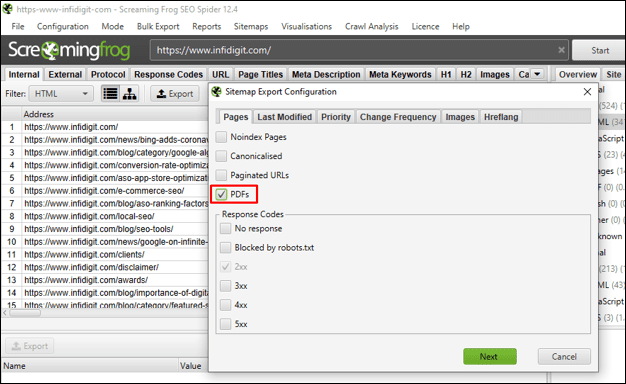Screen dimensions: 626x384
Task: Click the lower-panel Export button
Action: [30, 346]
